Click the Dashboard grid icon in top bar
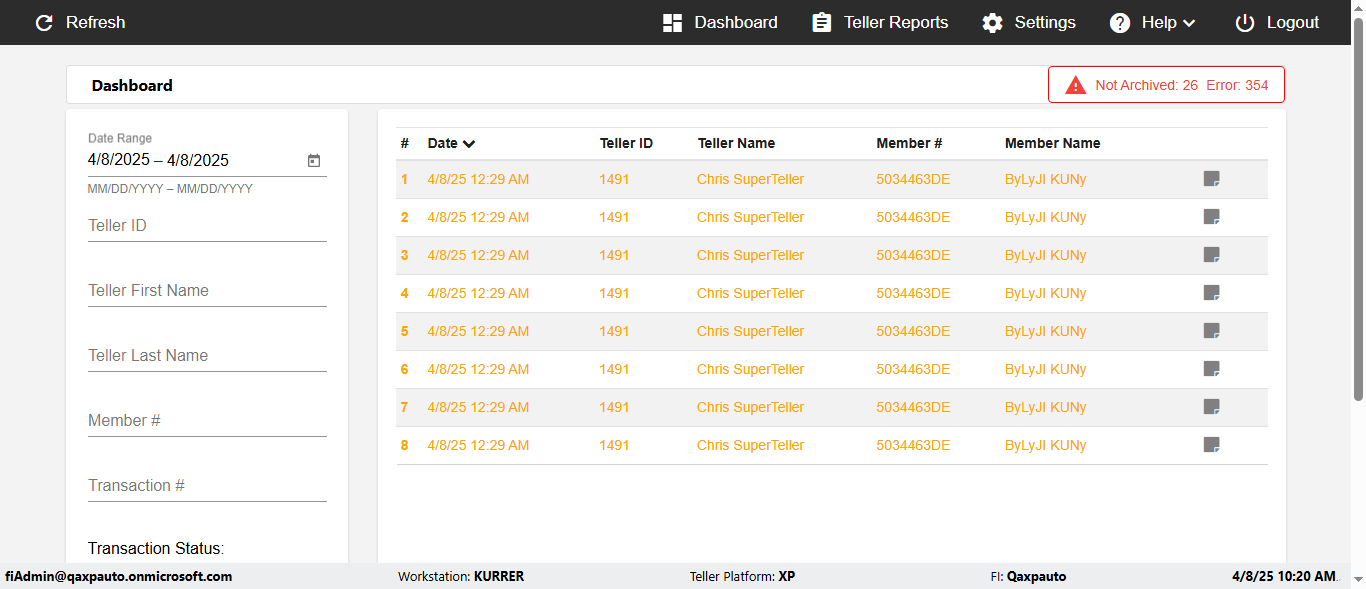 pos(672,23)
